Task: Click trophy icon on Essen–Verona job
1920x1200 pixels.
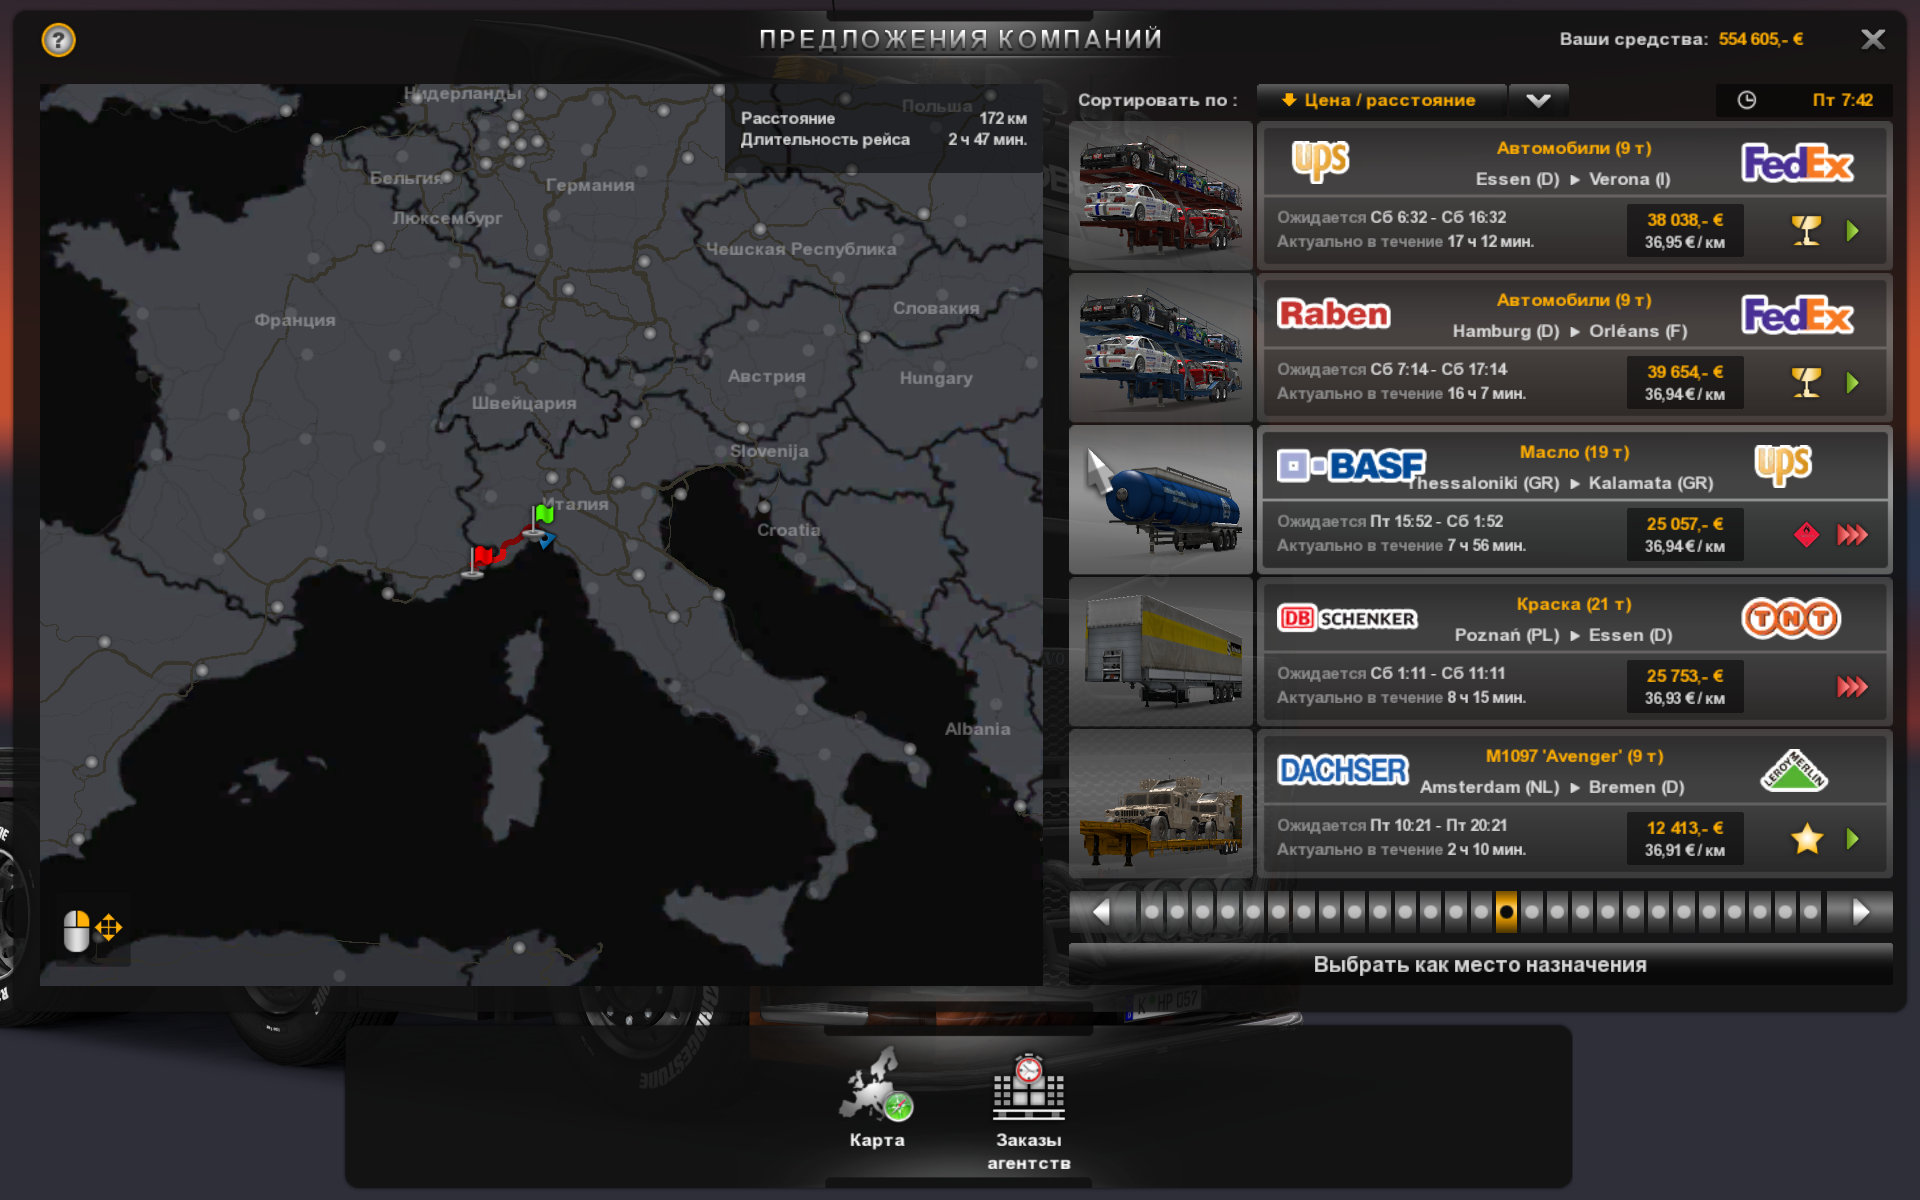Action: coord(1806,231)
